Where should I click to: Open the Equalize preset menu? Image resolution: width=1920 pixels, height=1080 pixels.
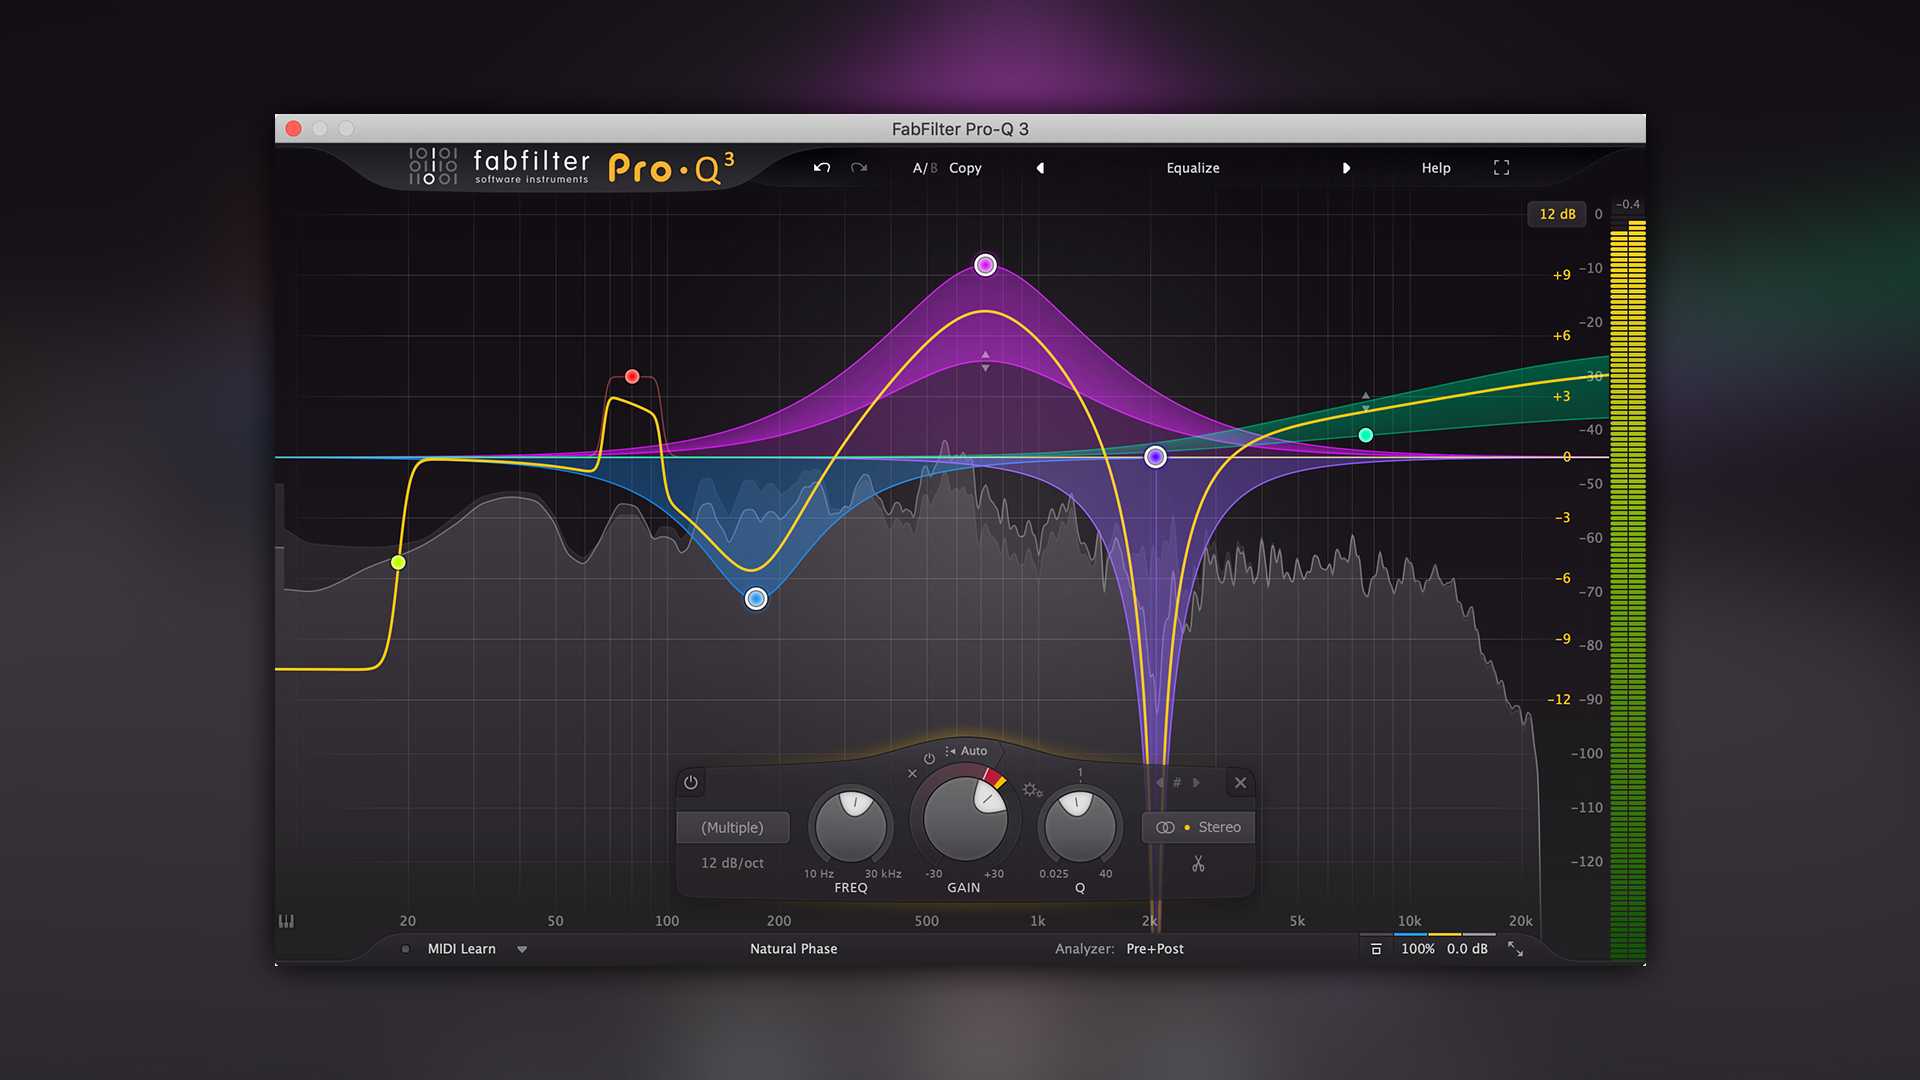(x=1193, y=168)
